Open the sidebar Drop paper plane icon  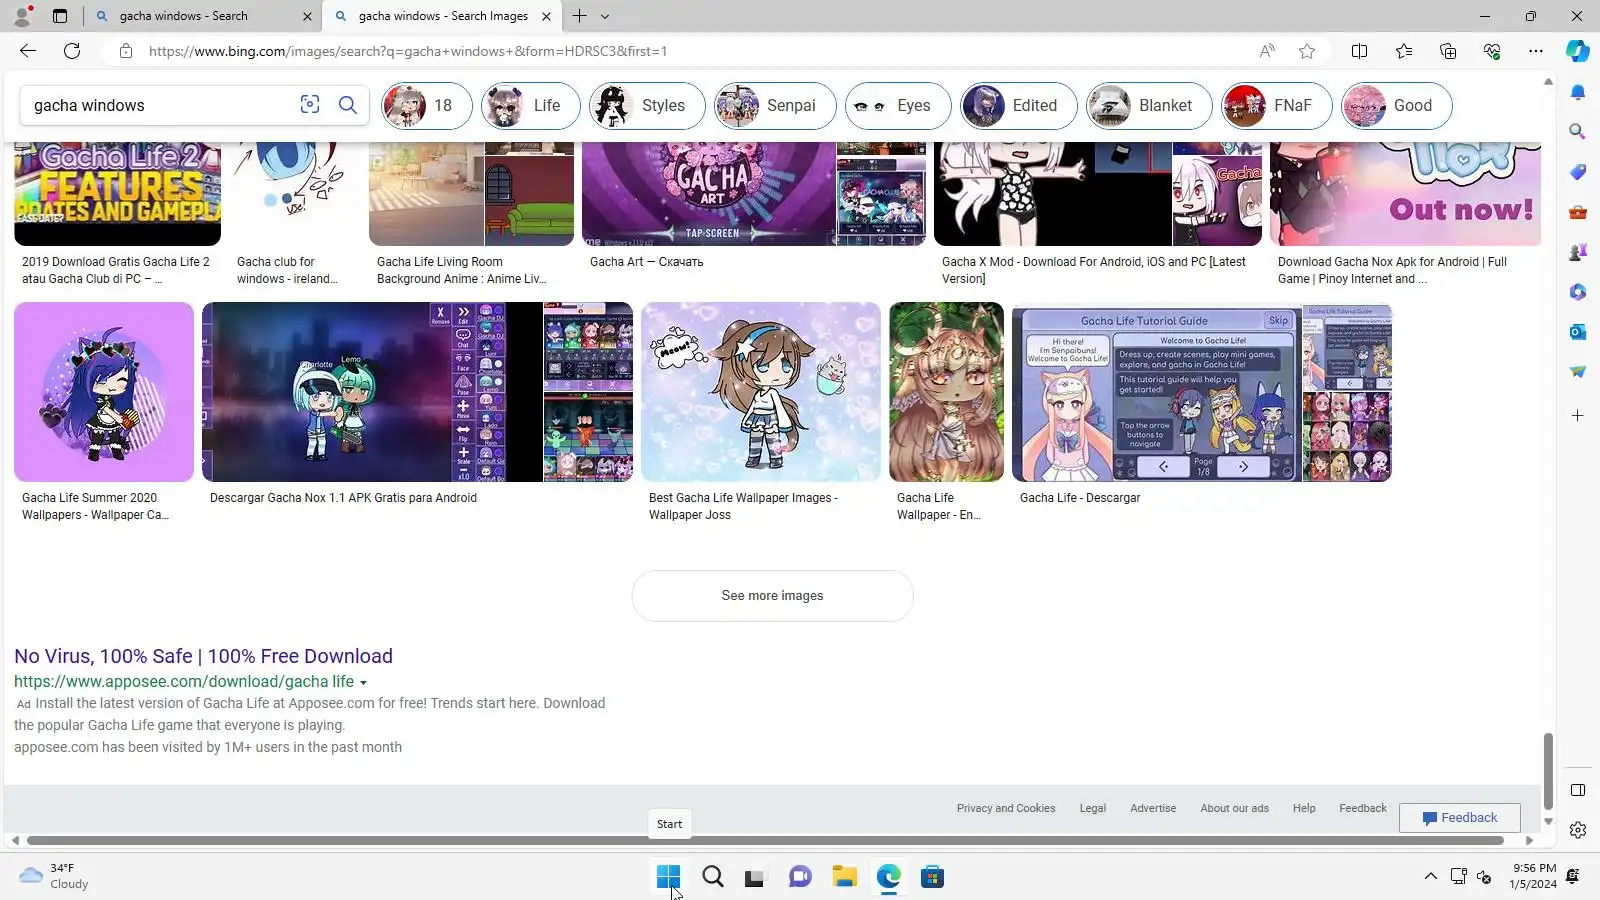pyautogui.click(x=1578, y=372)
